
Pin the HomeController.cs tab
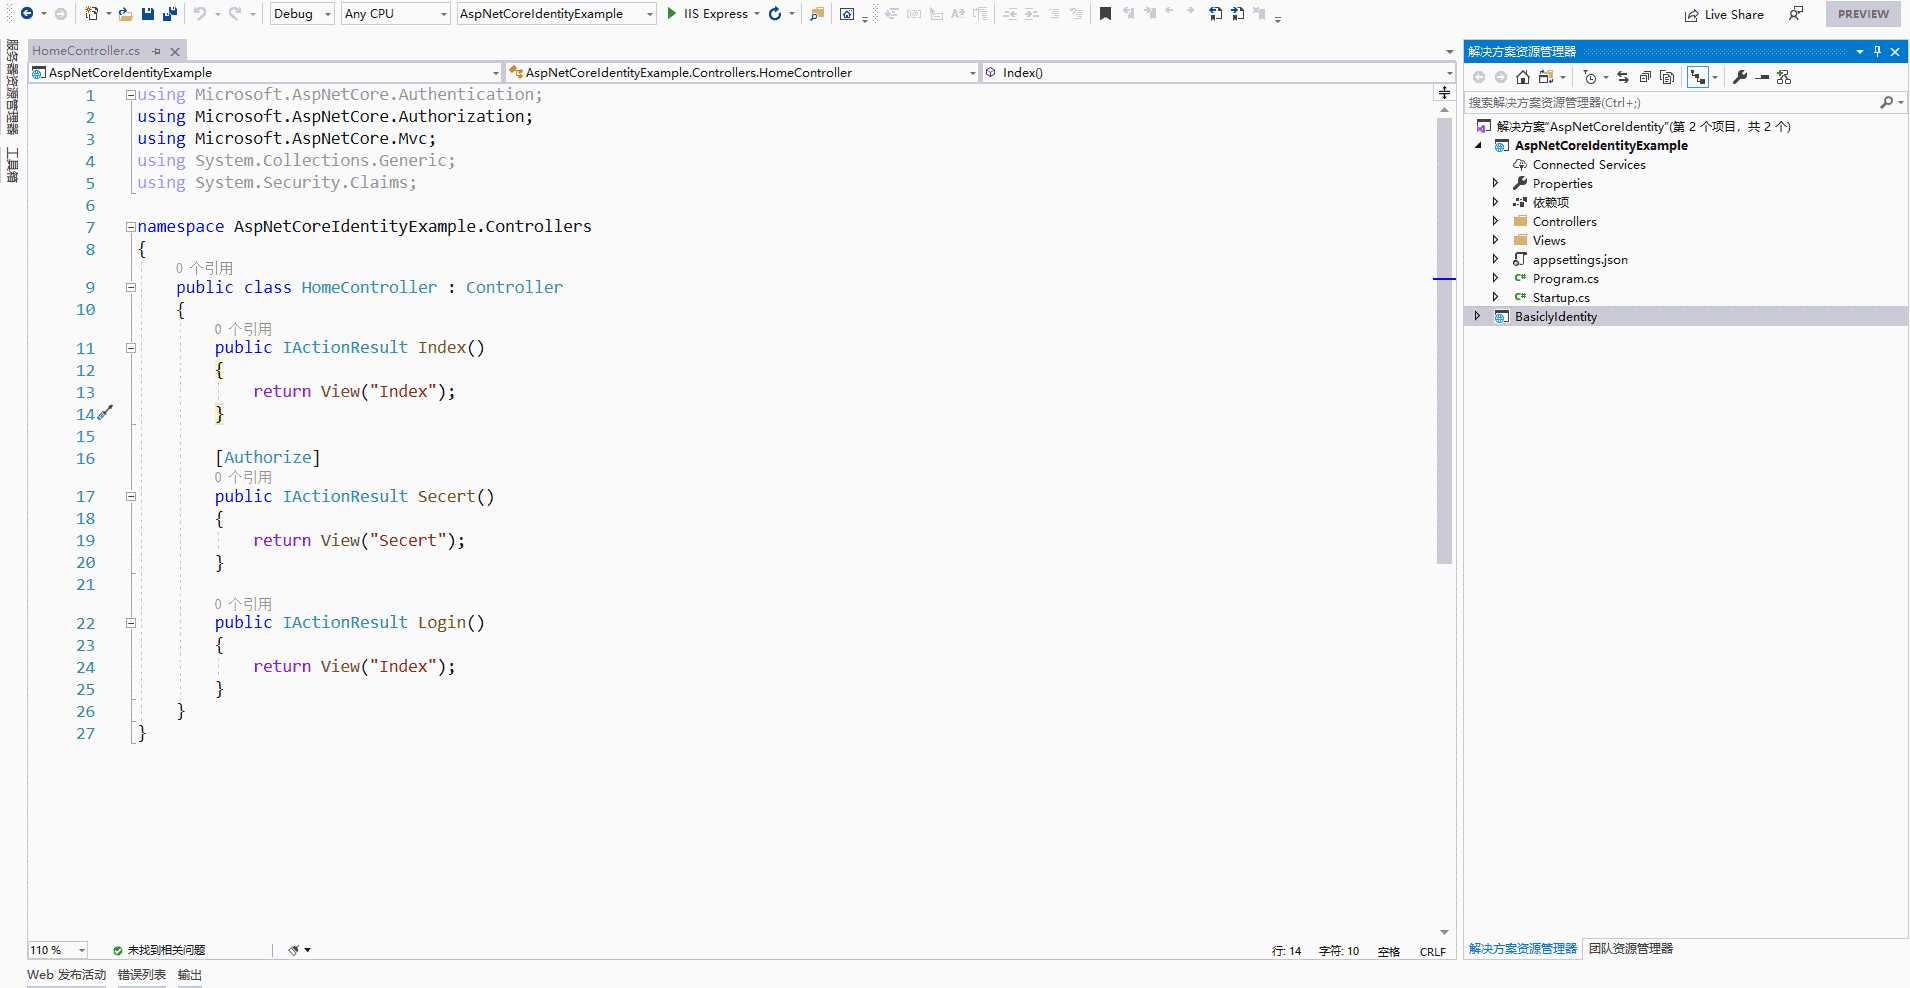[x=157, y=51]
